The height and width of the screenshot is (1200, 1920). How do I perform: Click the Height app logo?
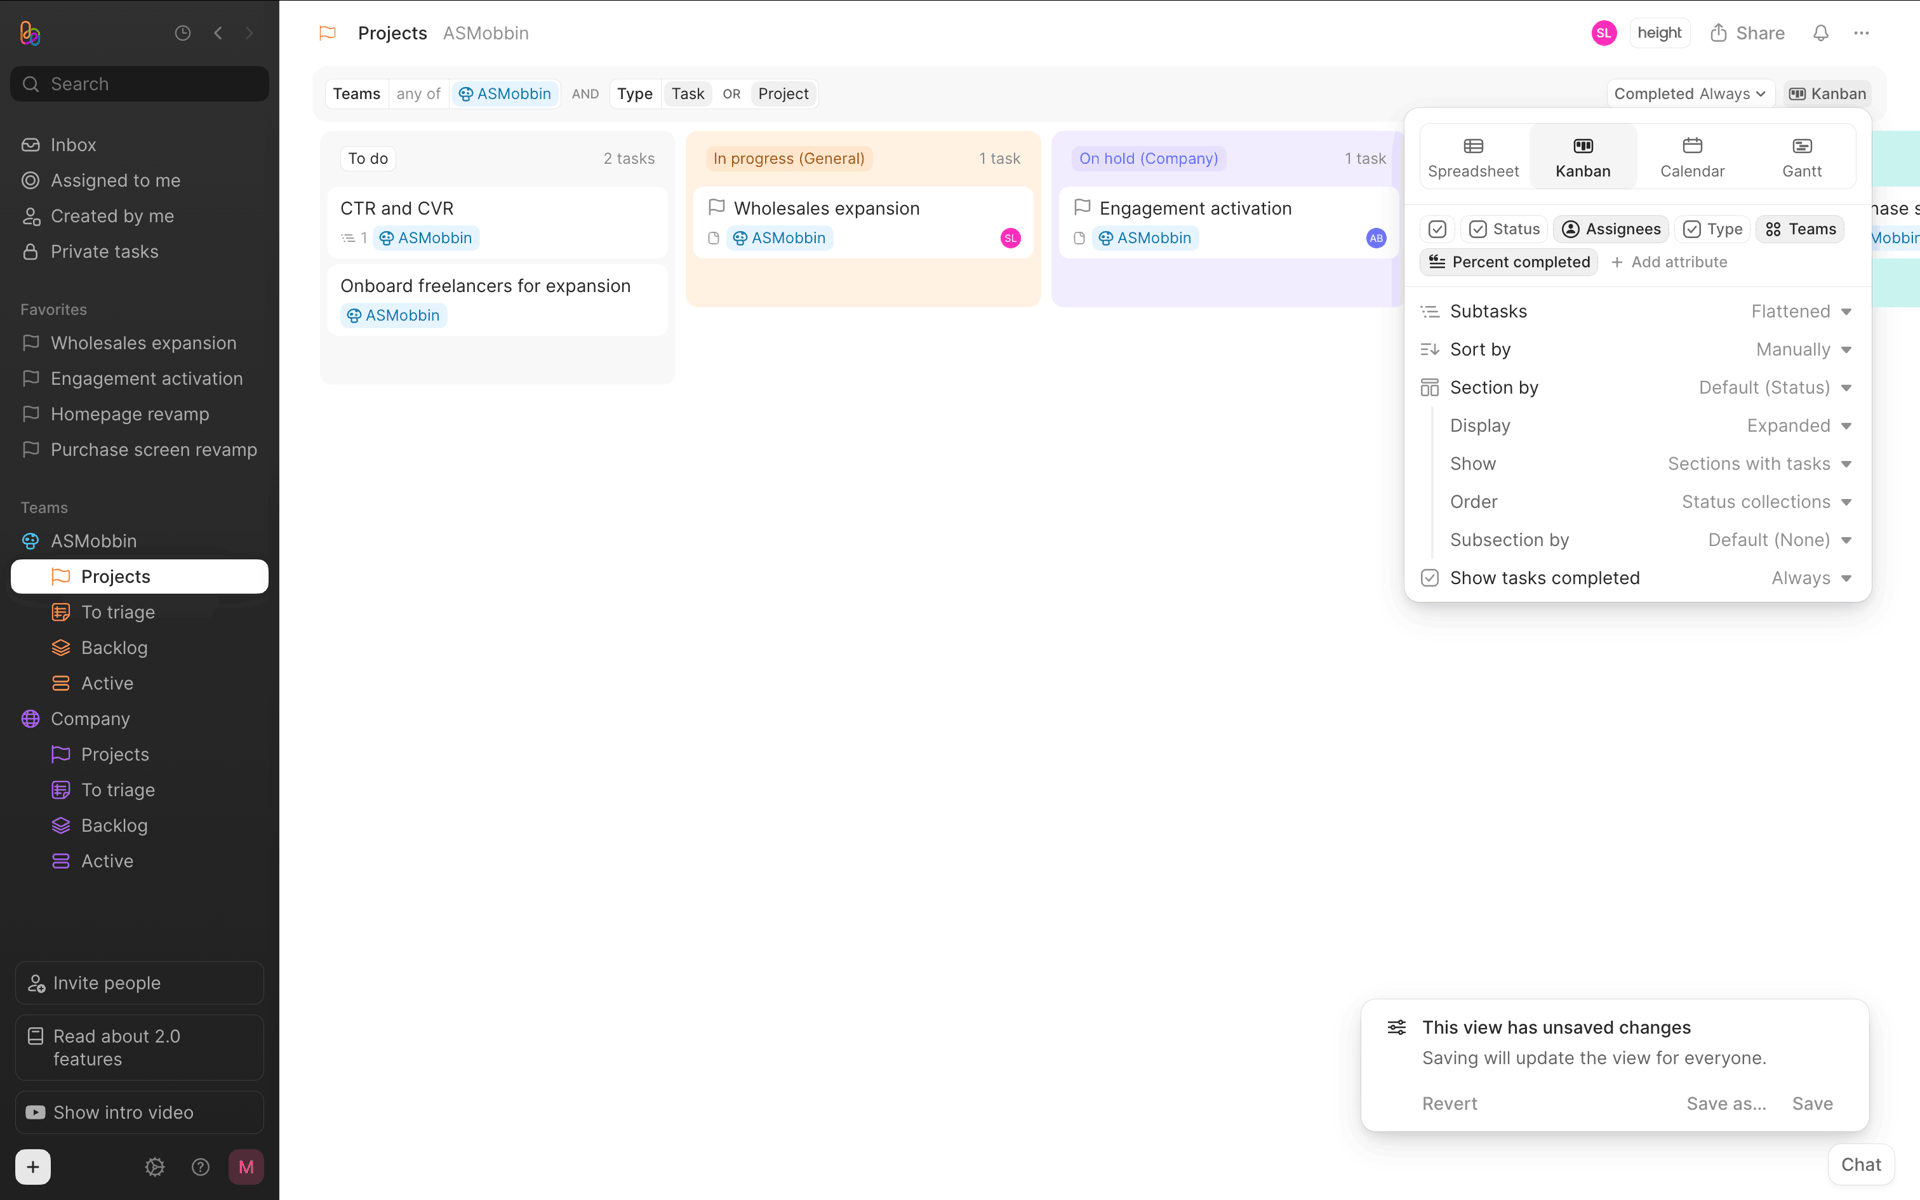[30, 33]
